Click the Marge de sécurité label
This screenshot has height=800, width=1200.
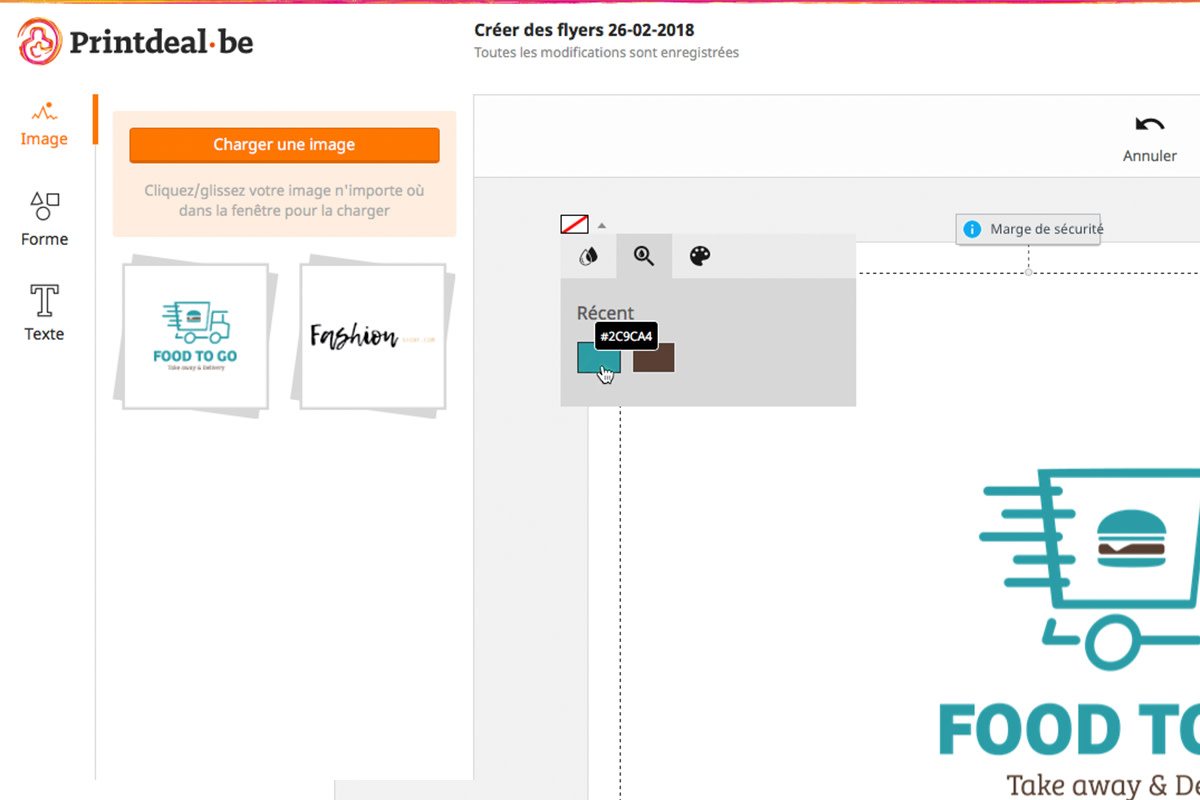coord(1046,229)
